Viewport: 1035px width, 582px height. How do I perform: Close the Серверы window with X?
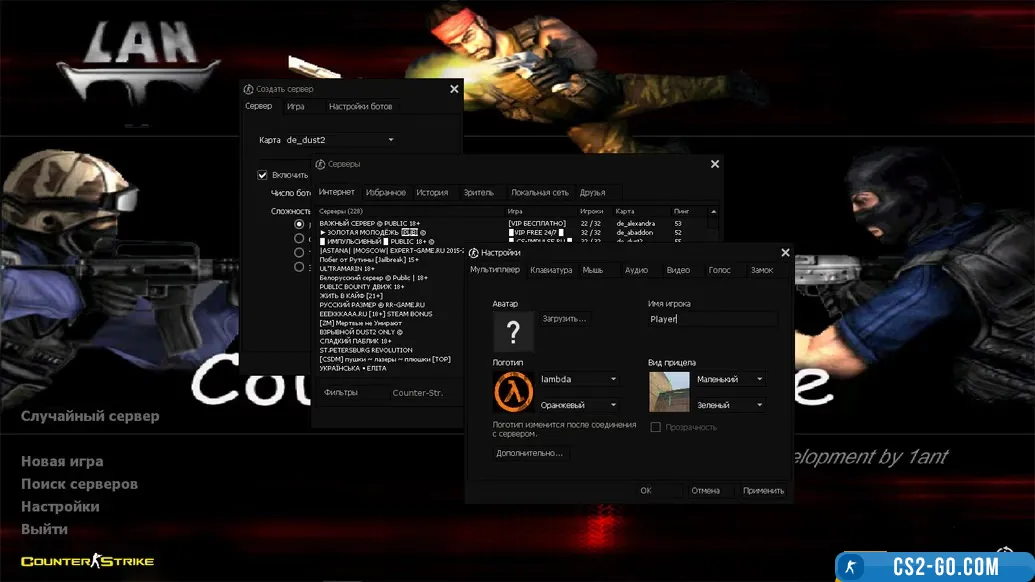(x=714, y=164)
